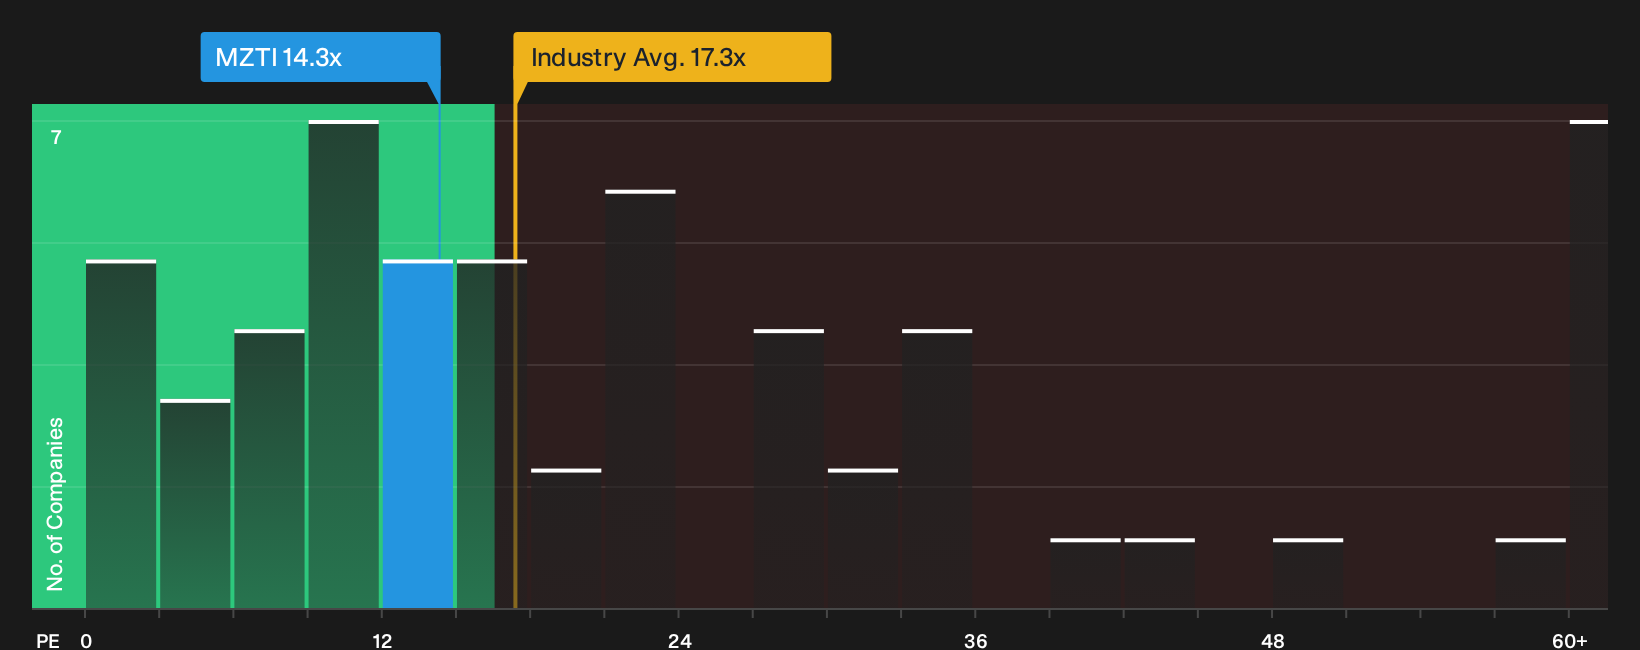Click the blue MZTI 14.3x label

point(320,57)
